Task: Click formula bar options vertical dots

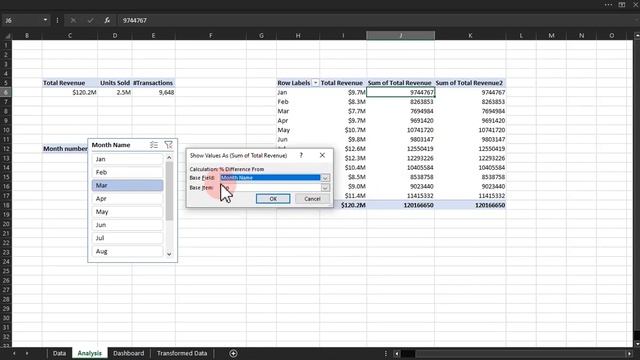Action: [57, 20]
